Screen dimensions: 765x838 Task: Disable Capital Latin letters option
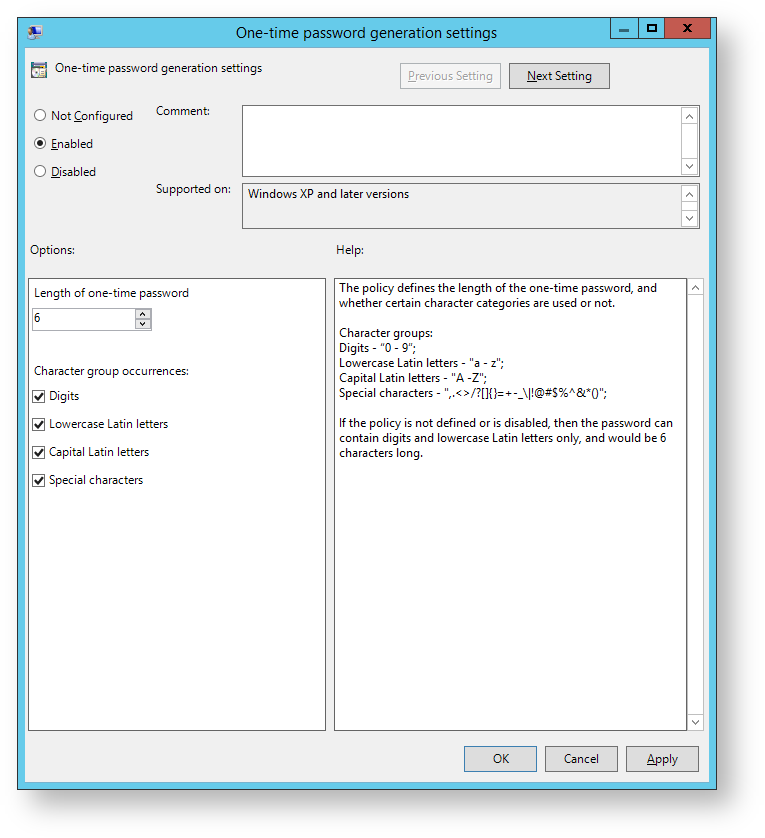[x=39, y=453]
